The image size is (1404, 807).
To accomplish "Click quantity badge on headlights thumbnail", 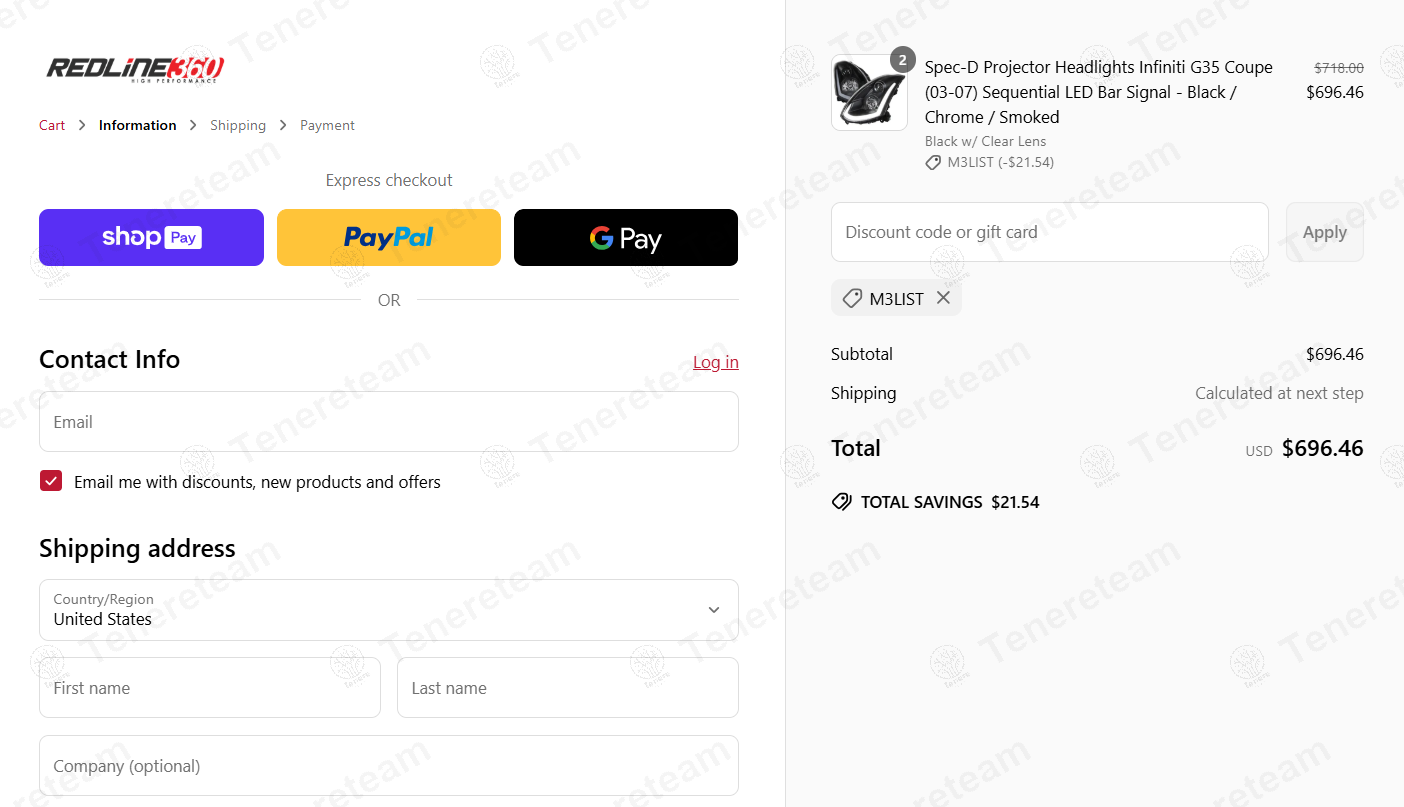I will 902,60.
